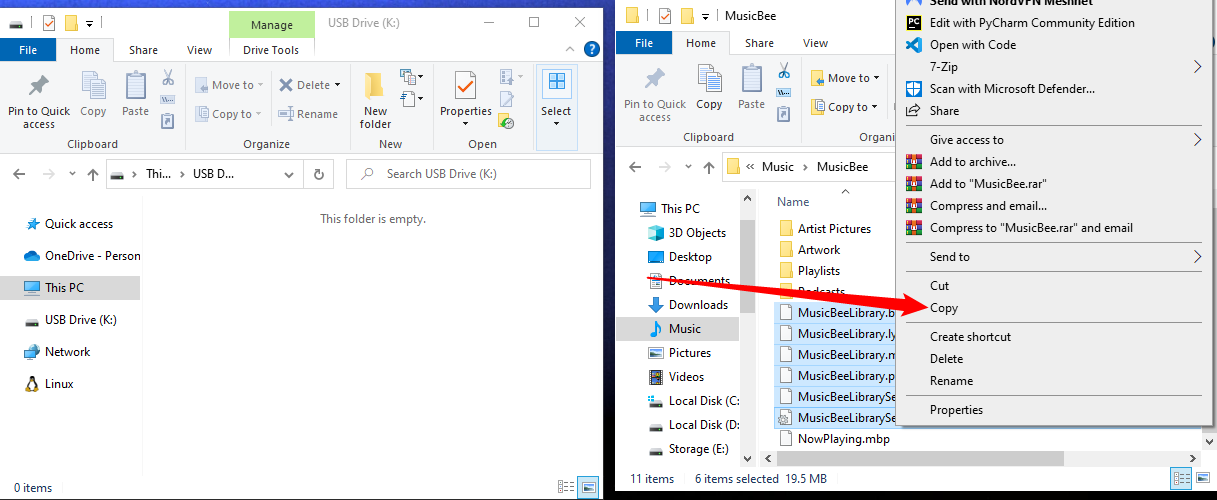1217x500 pixels.
Task: Click the Cut scissors icon in USB Drive ribbon
Action: [x=168, y=77]
